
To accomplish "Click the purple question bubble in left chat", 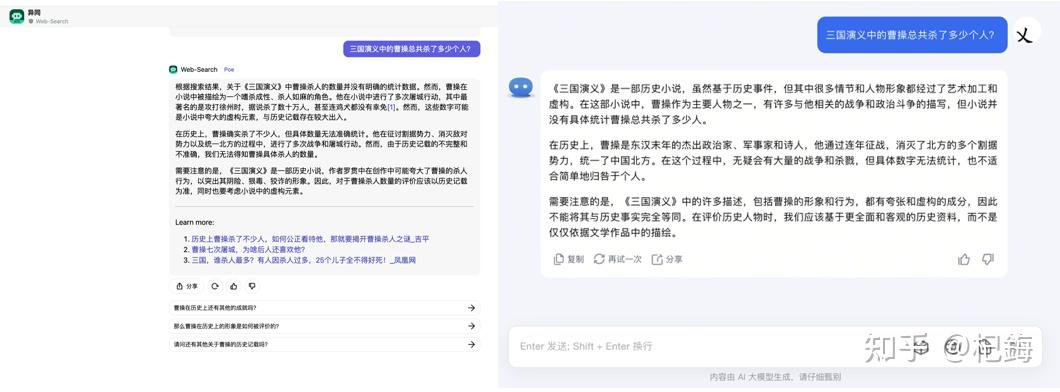I will click(x=411, y=49).
